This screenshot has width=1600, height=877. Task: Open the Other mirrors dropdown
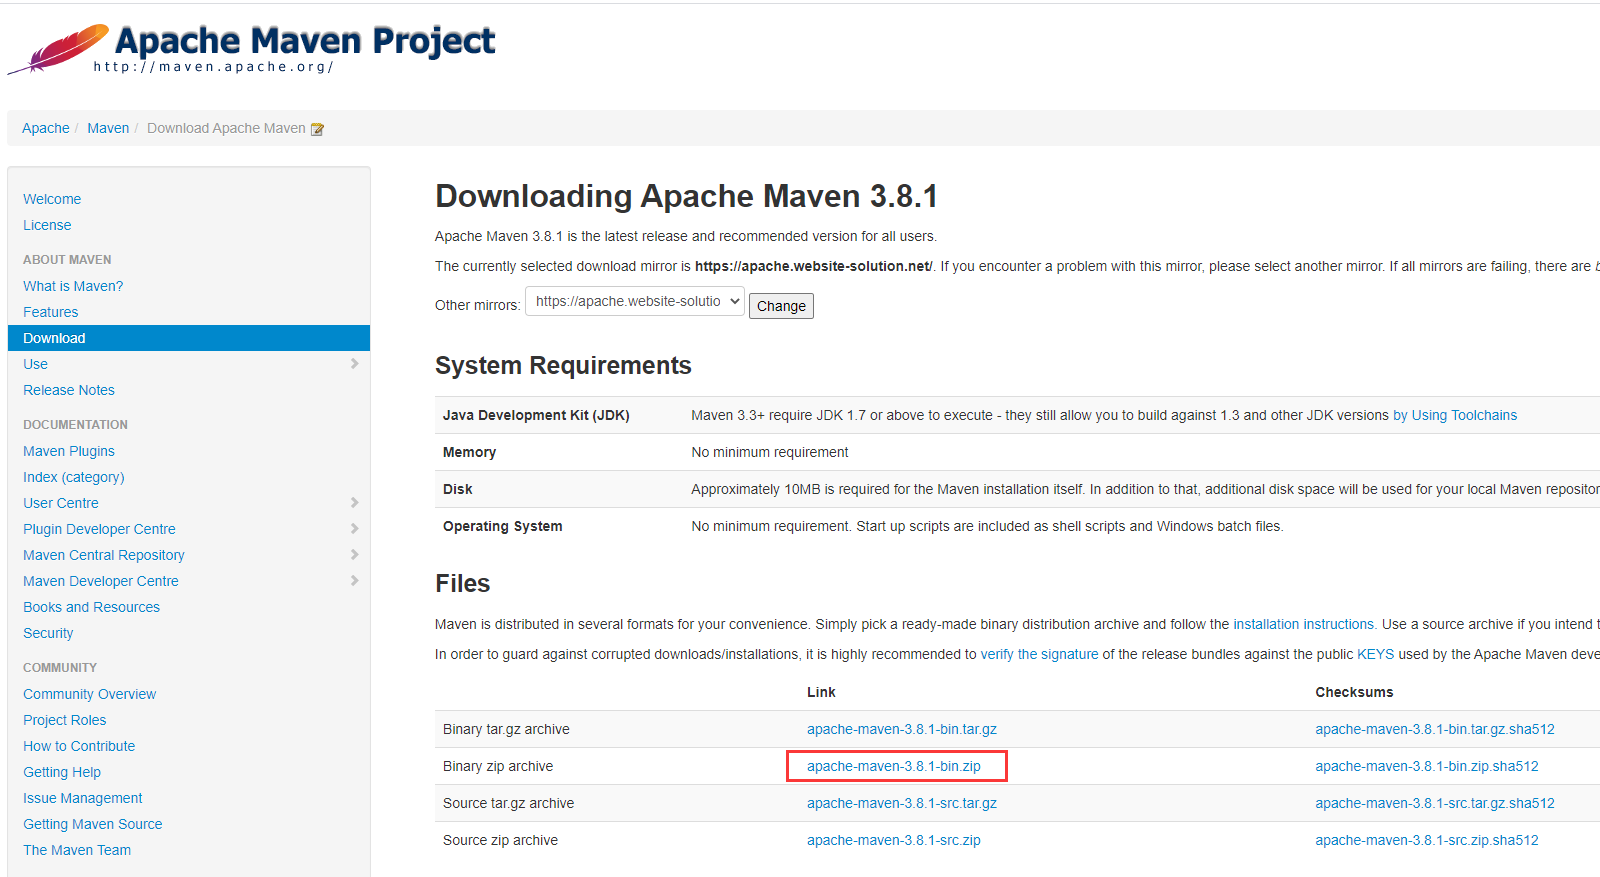(x=635, y=301)
